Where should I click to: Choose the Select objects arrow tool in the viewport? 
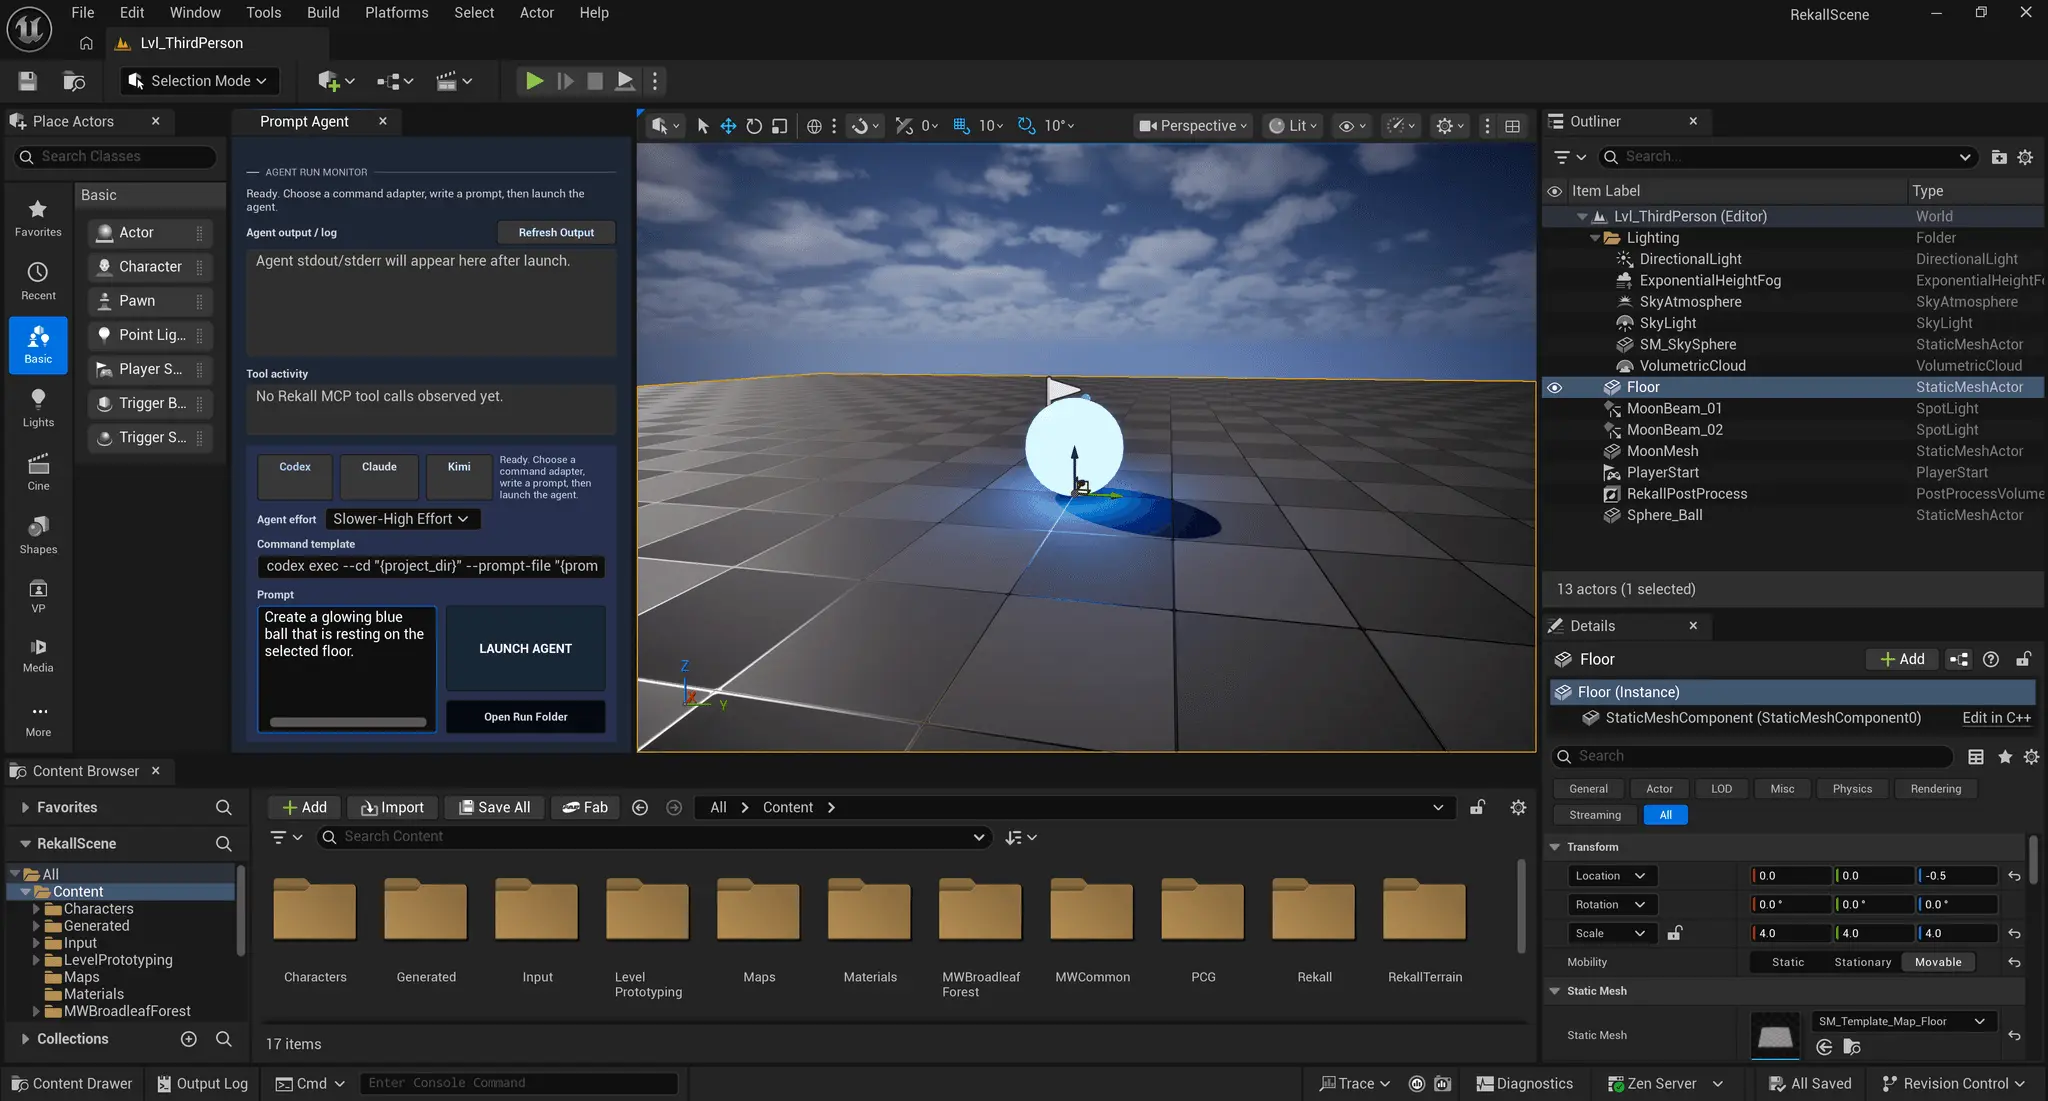point(702,126)
